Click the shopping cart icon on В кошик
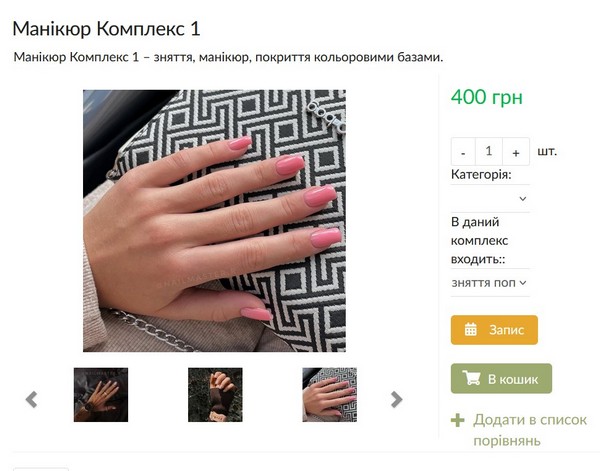Viewport: 600px width, 471px height. pos(471,378)
